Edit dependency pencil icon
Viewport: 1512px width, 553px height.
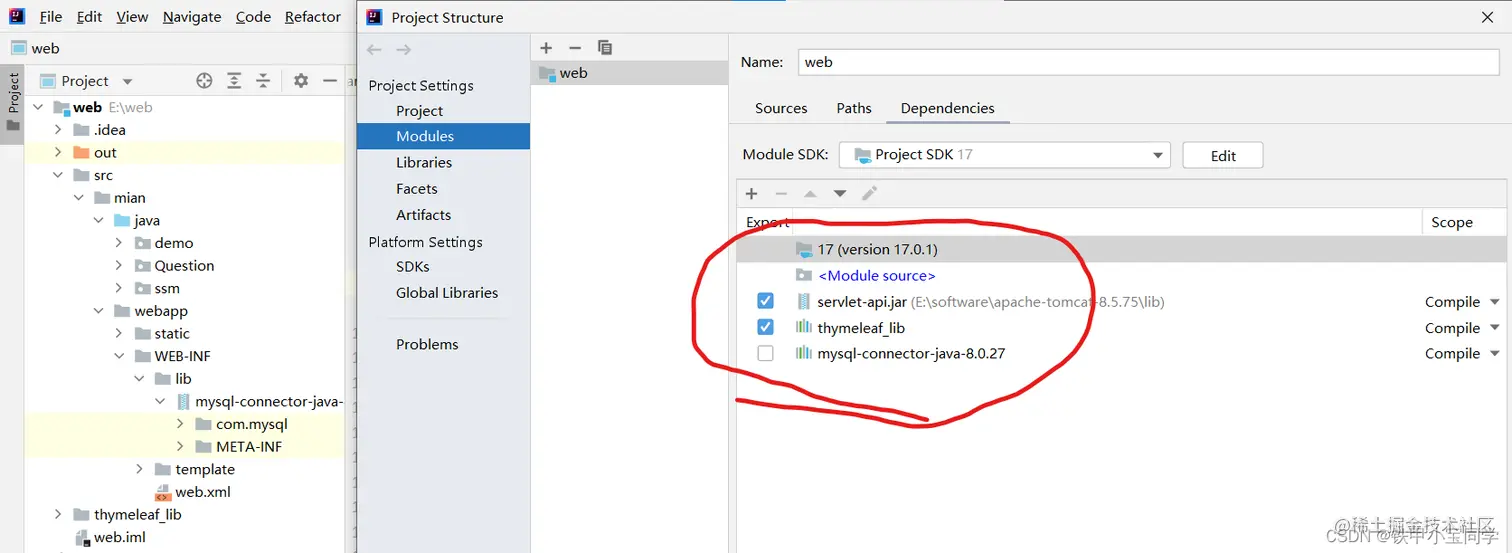pyautogui.click(x=869, y=194)
